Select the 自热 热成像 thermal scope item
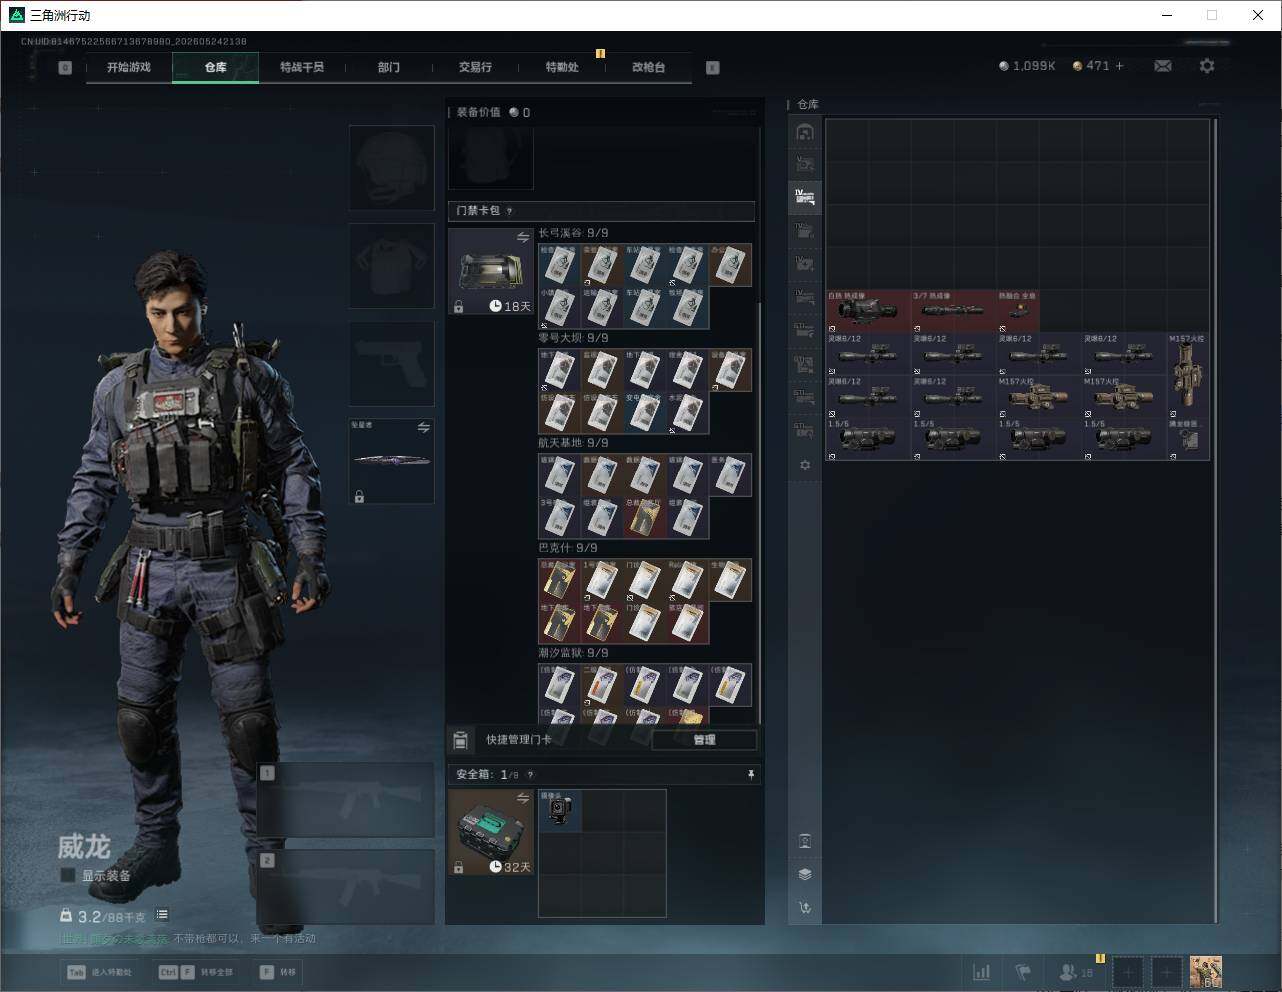 click(x=868, y=312)
